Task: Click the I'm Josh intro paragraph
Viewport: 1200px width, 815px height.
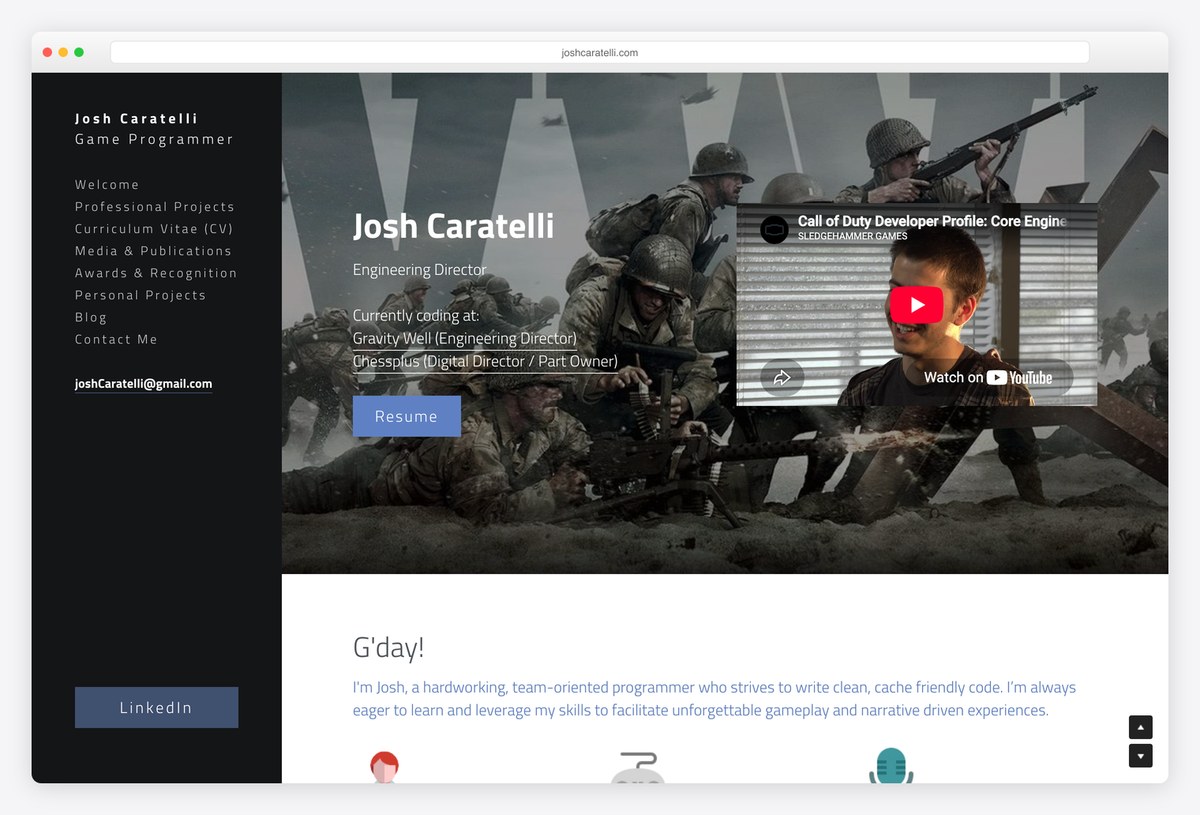Action: [714, 699]
